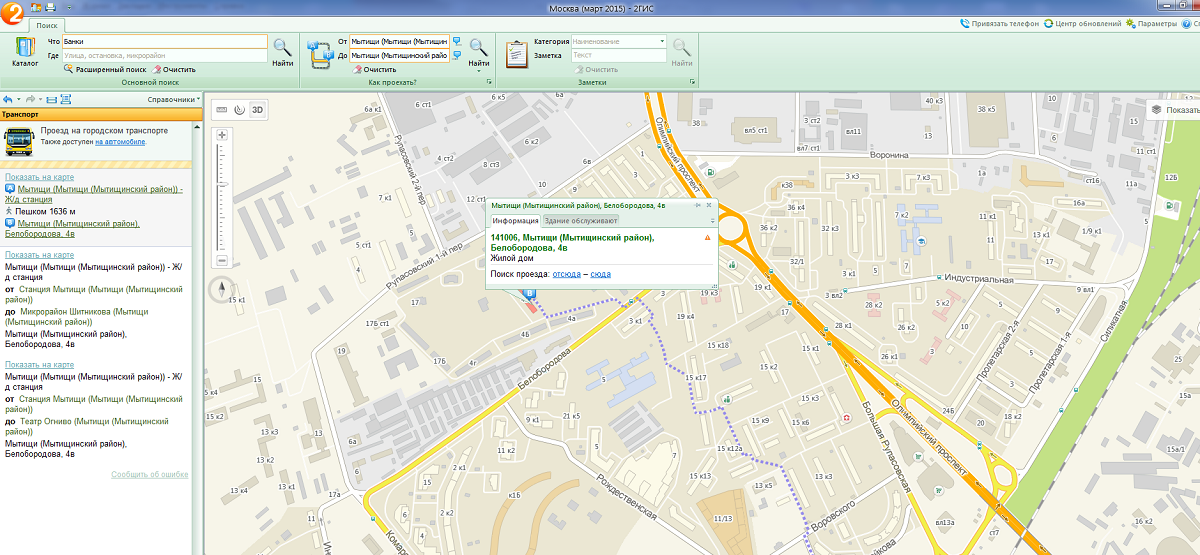This screenshot has width=1200, height=555.
Task: Click Расширенный поиск button
Action: tap(110, 69)
